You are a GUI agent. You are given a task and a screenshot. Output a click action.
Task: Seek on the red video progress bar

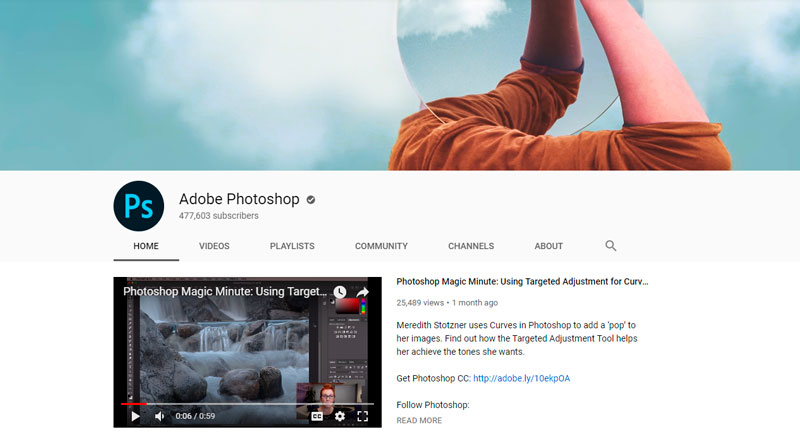[x=247, y=404]
